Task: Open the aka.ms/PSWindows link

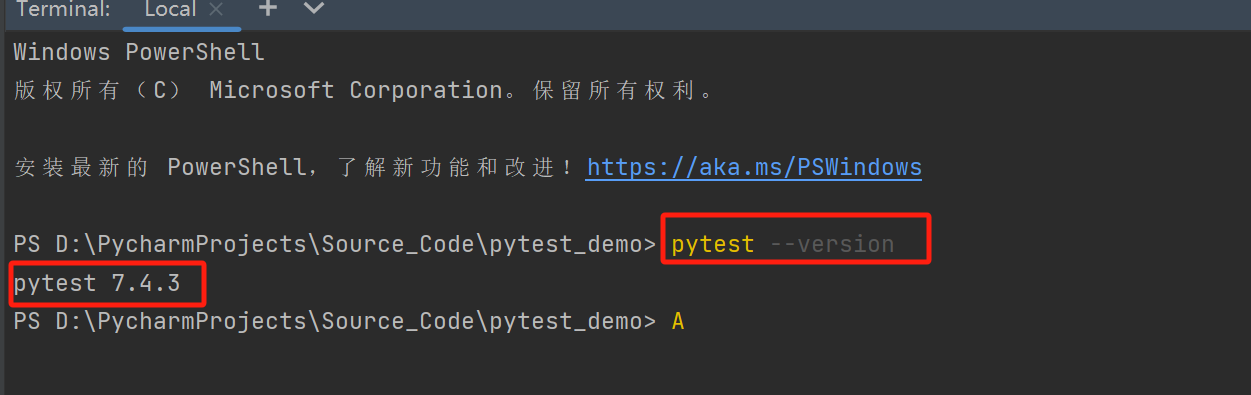Action: coord(754,166)
